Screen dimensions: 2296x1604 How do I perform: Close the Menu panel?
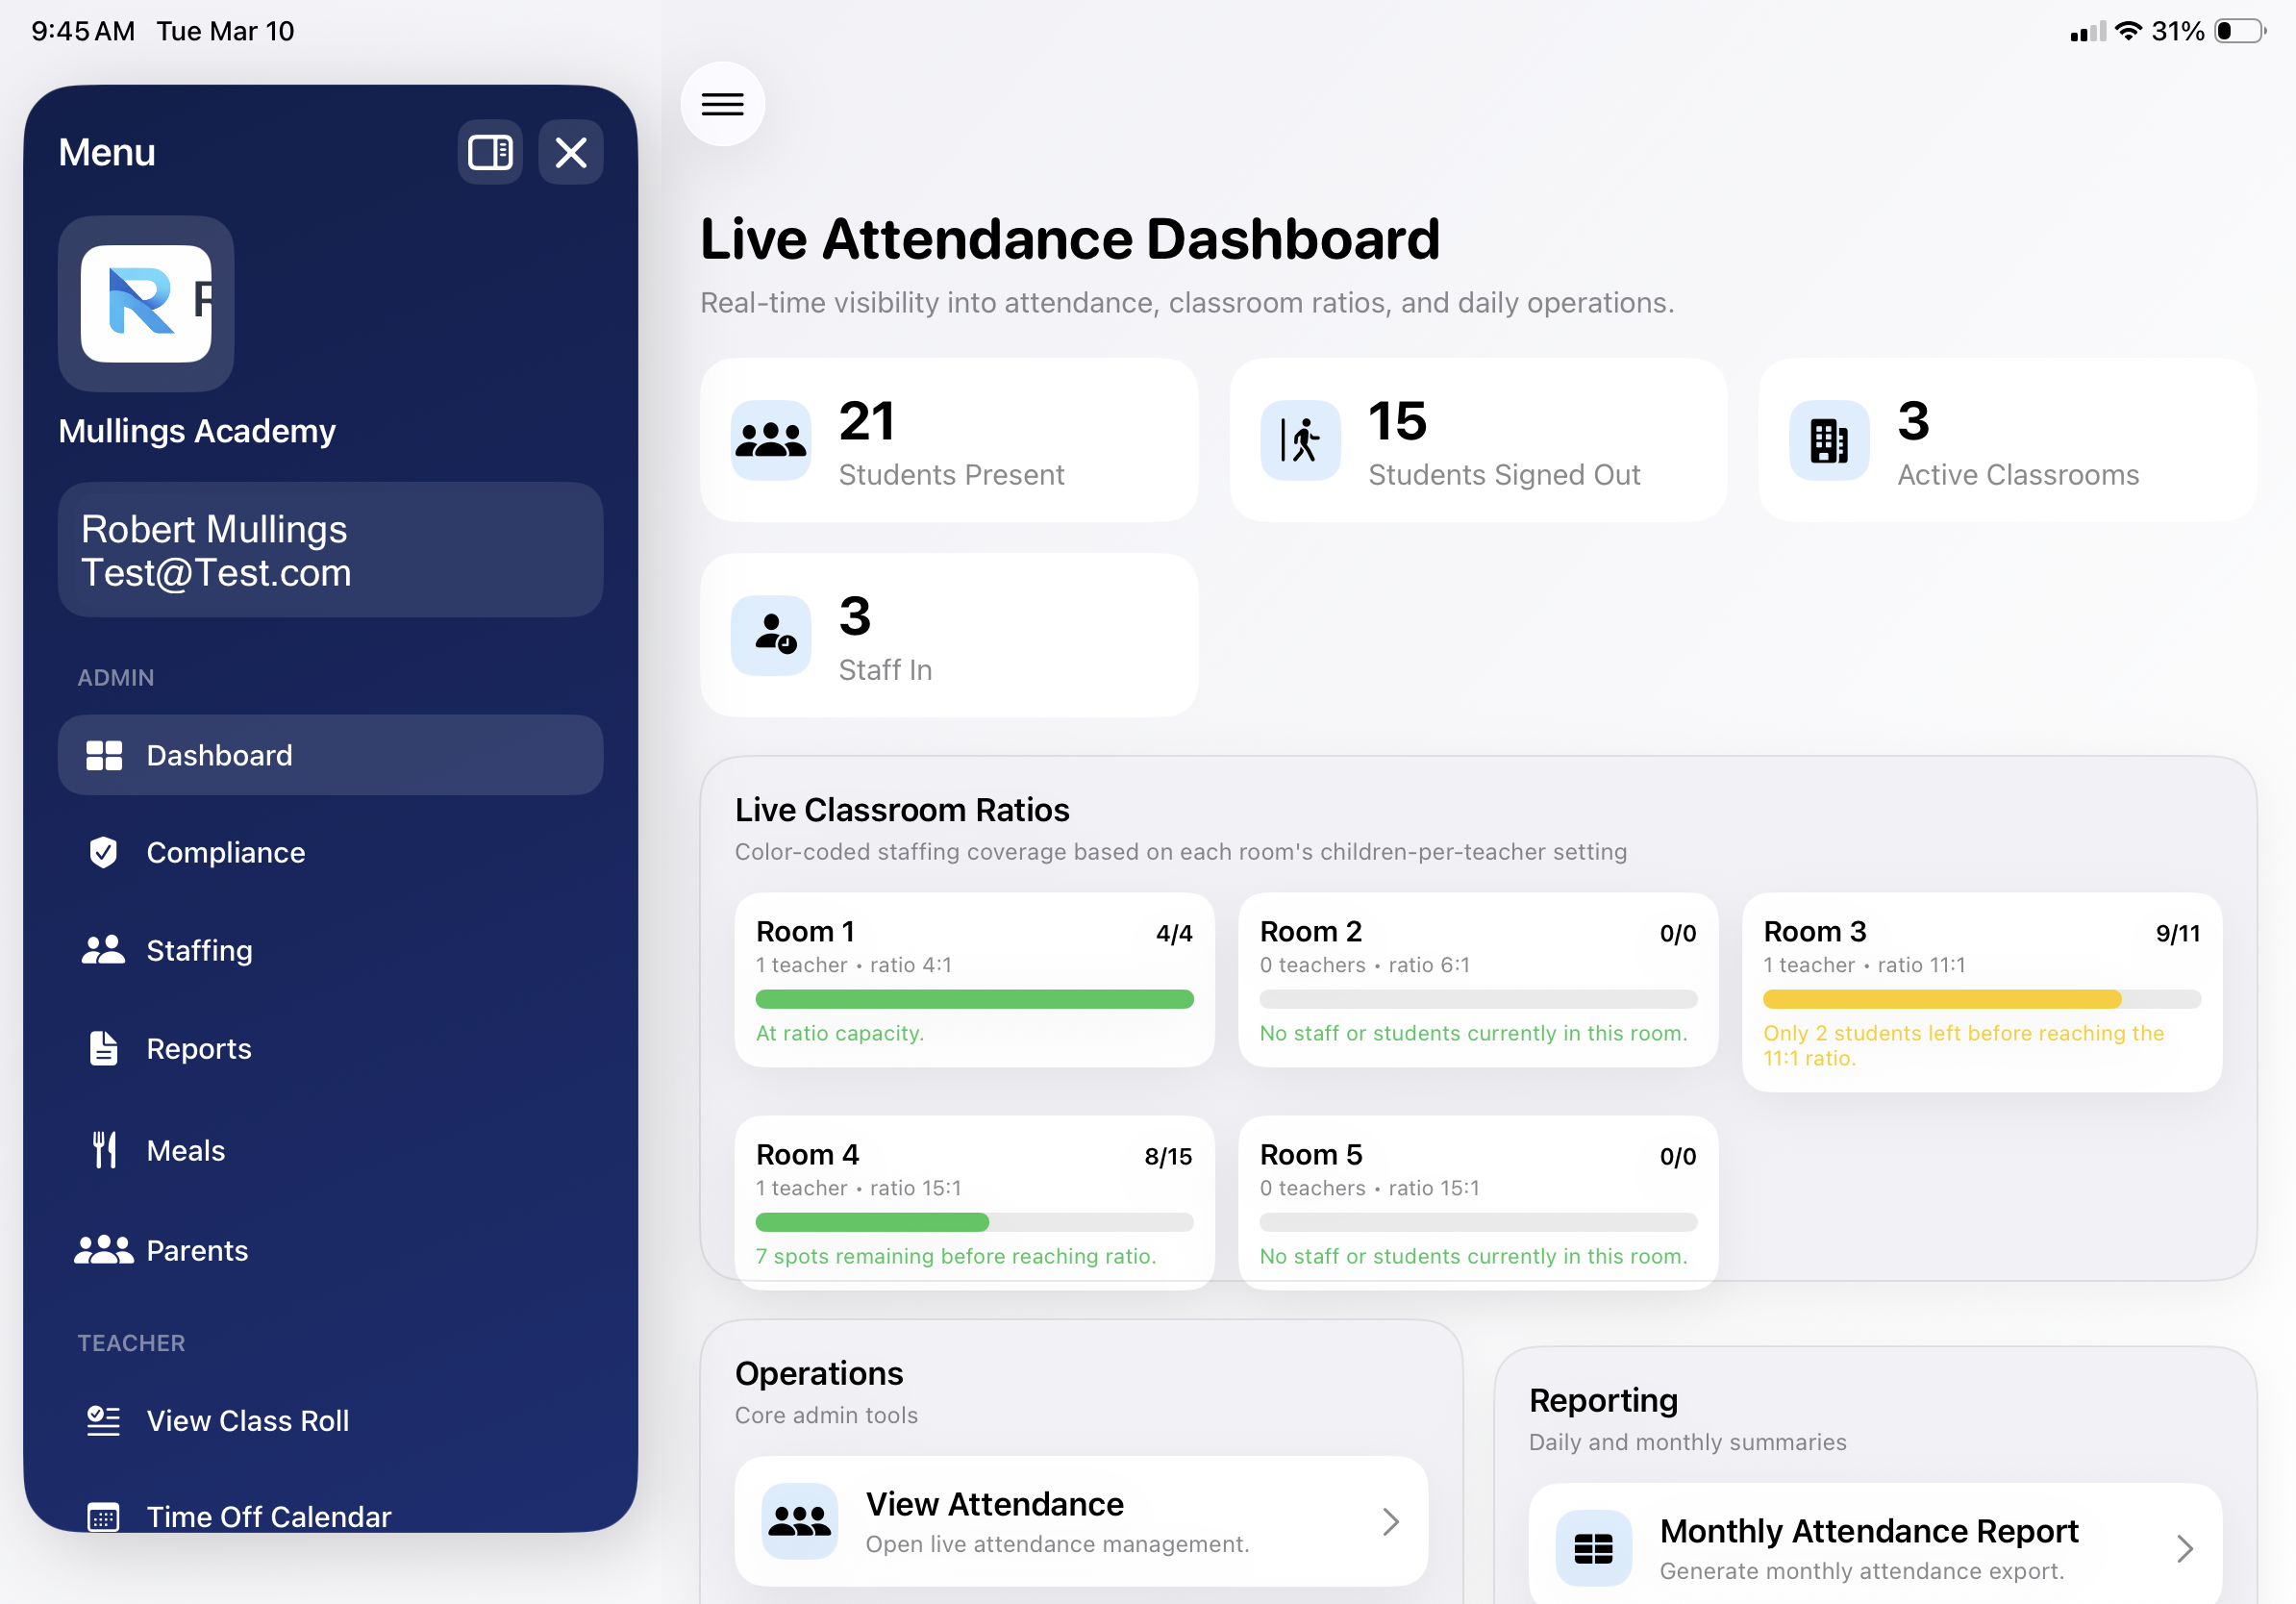571,152
